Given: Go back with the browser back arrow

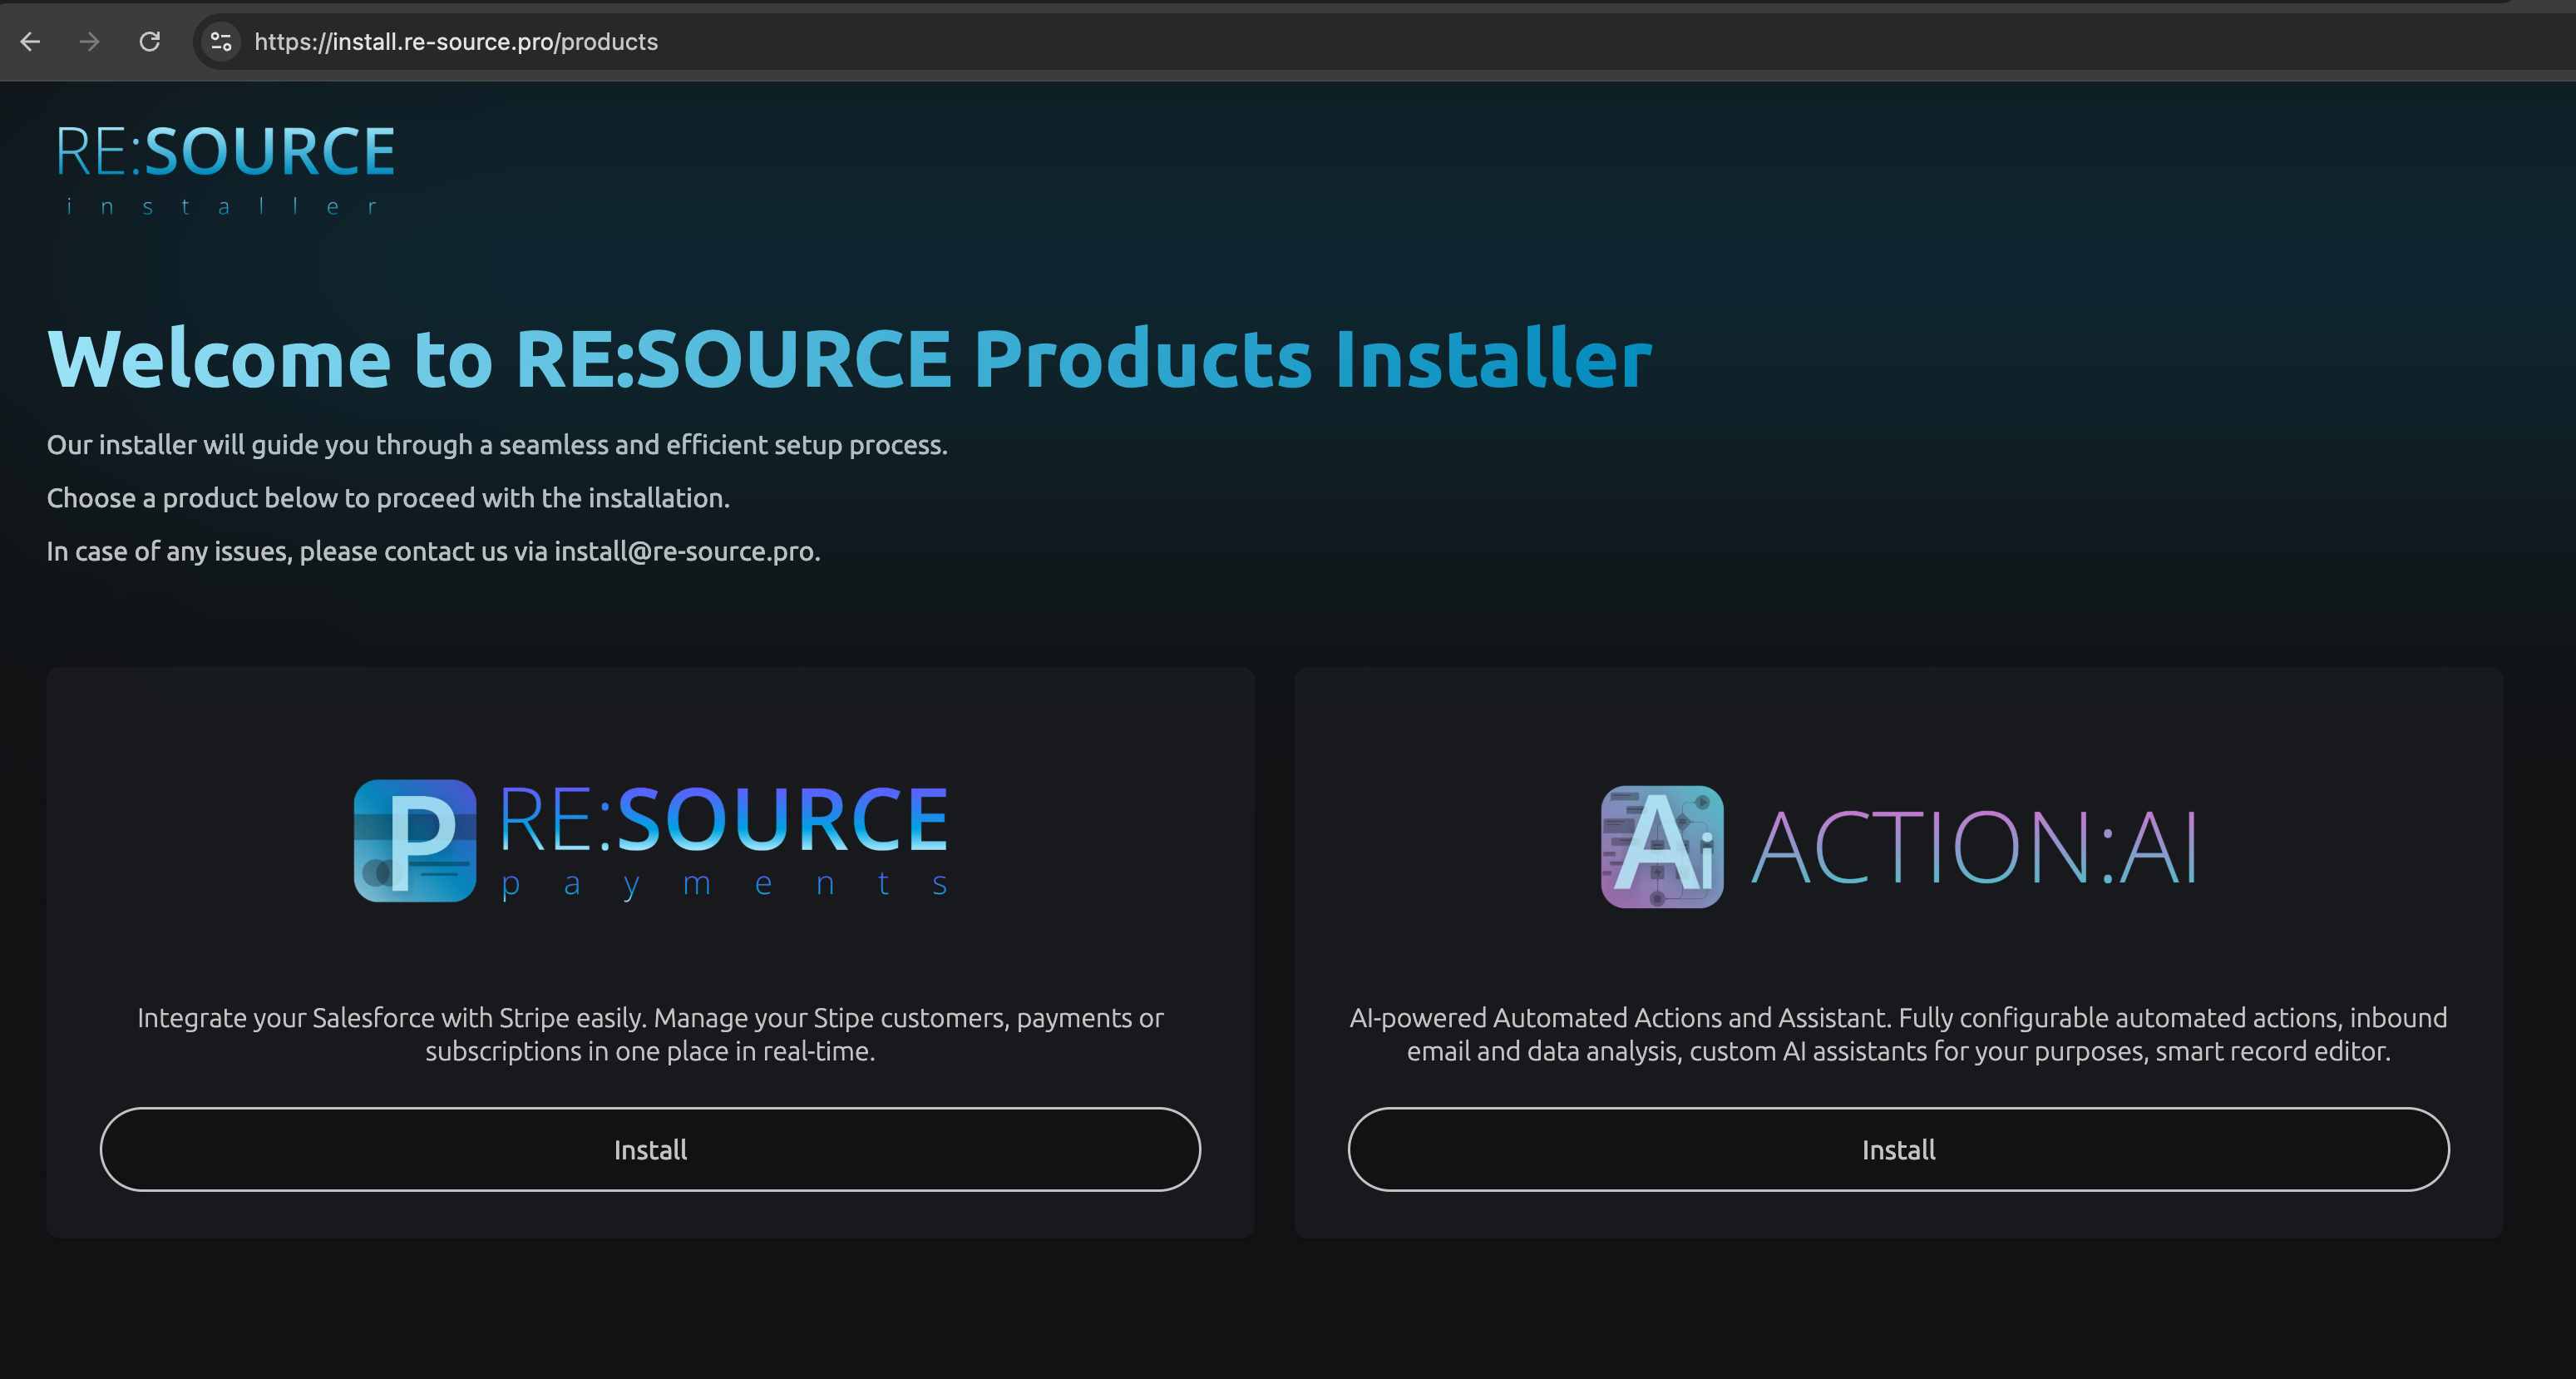Looking at the screenshot, I should [x=30, y=42].
